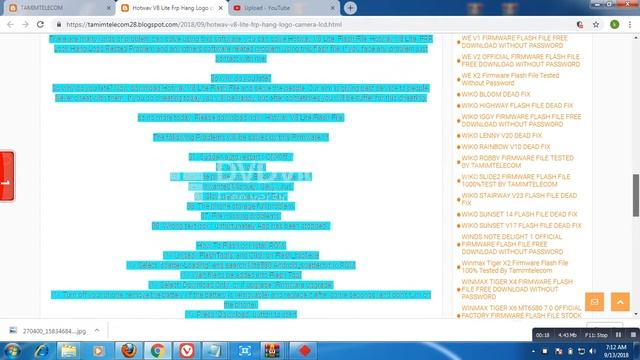Launch Vivaldi browser from taskbar
The image size is (640, 360).
(186, 351)
